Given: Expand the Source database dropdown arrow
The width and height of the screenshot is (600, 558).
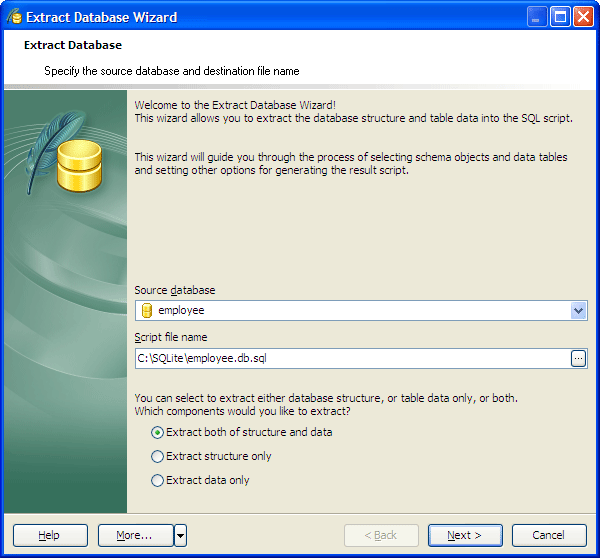Looking at the screenshot, I should 579,310.
